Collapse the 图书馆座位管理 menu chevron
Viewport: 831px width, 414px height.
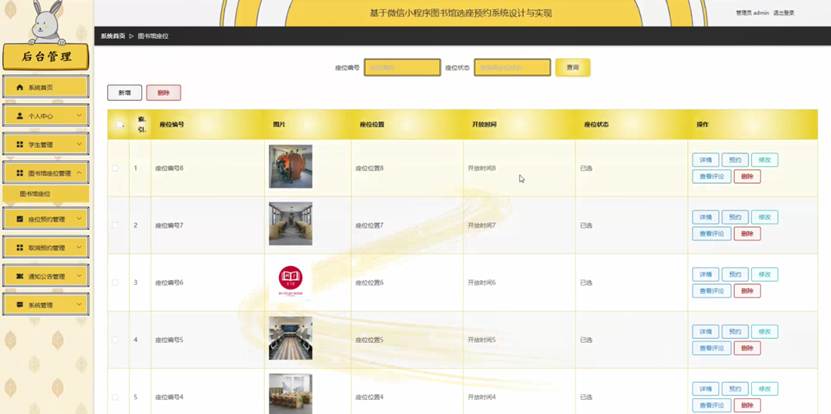tap(79, 173)
